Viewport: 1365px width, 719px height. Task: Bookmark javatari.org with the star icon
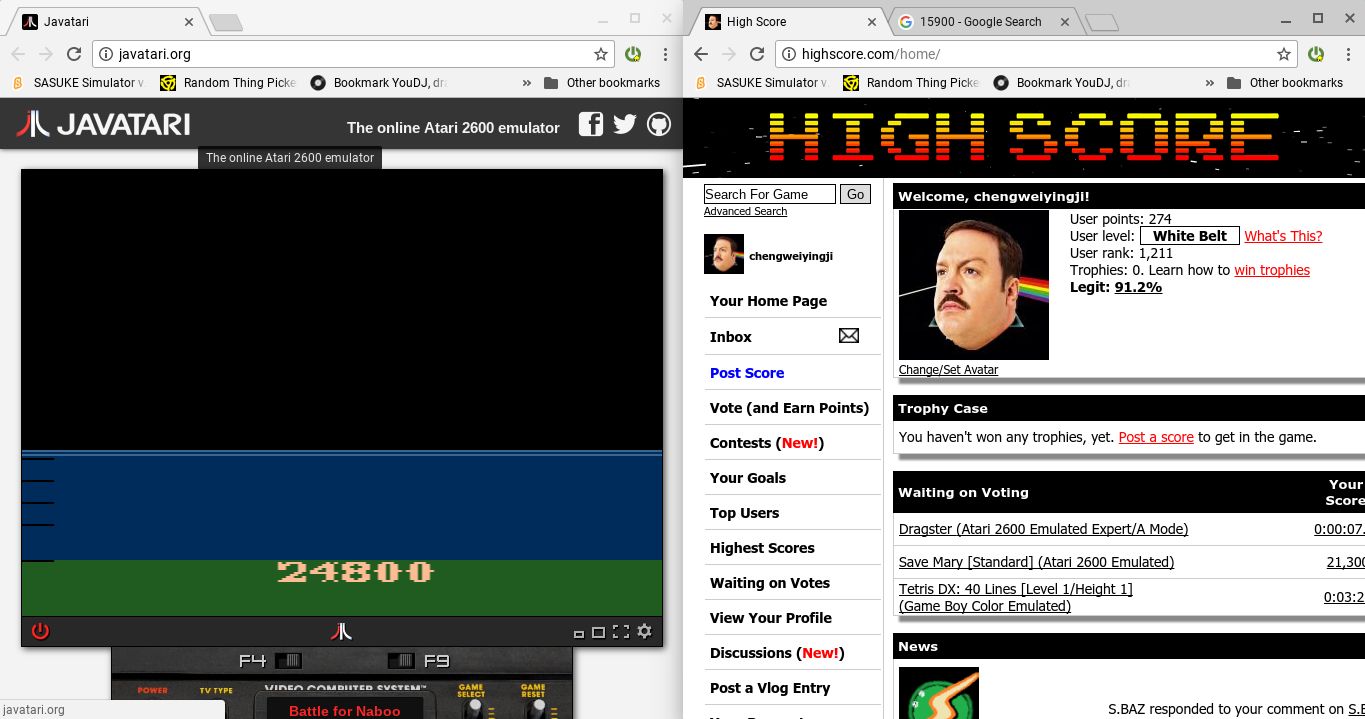pyautogui.click(x=600, y=54)
